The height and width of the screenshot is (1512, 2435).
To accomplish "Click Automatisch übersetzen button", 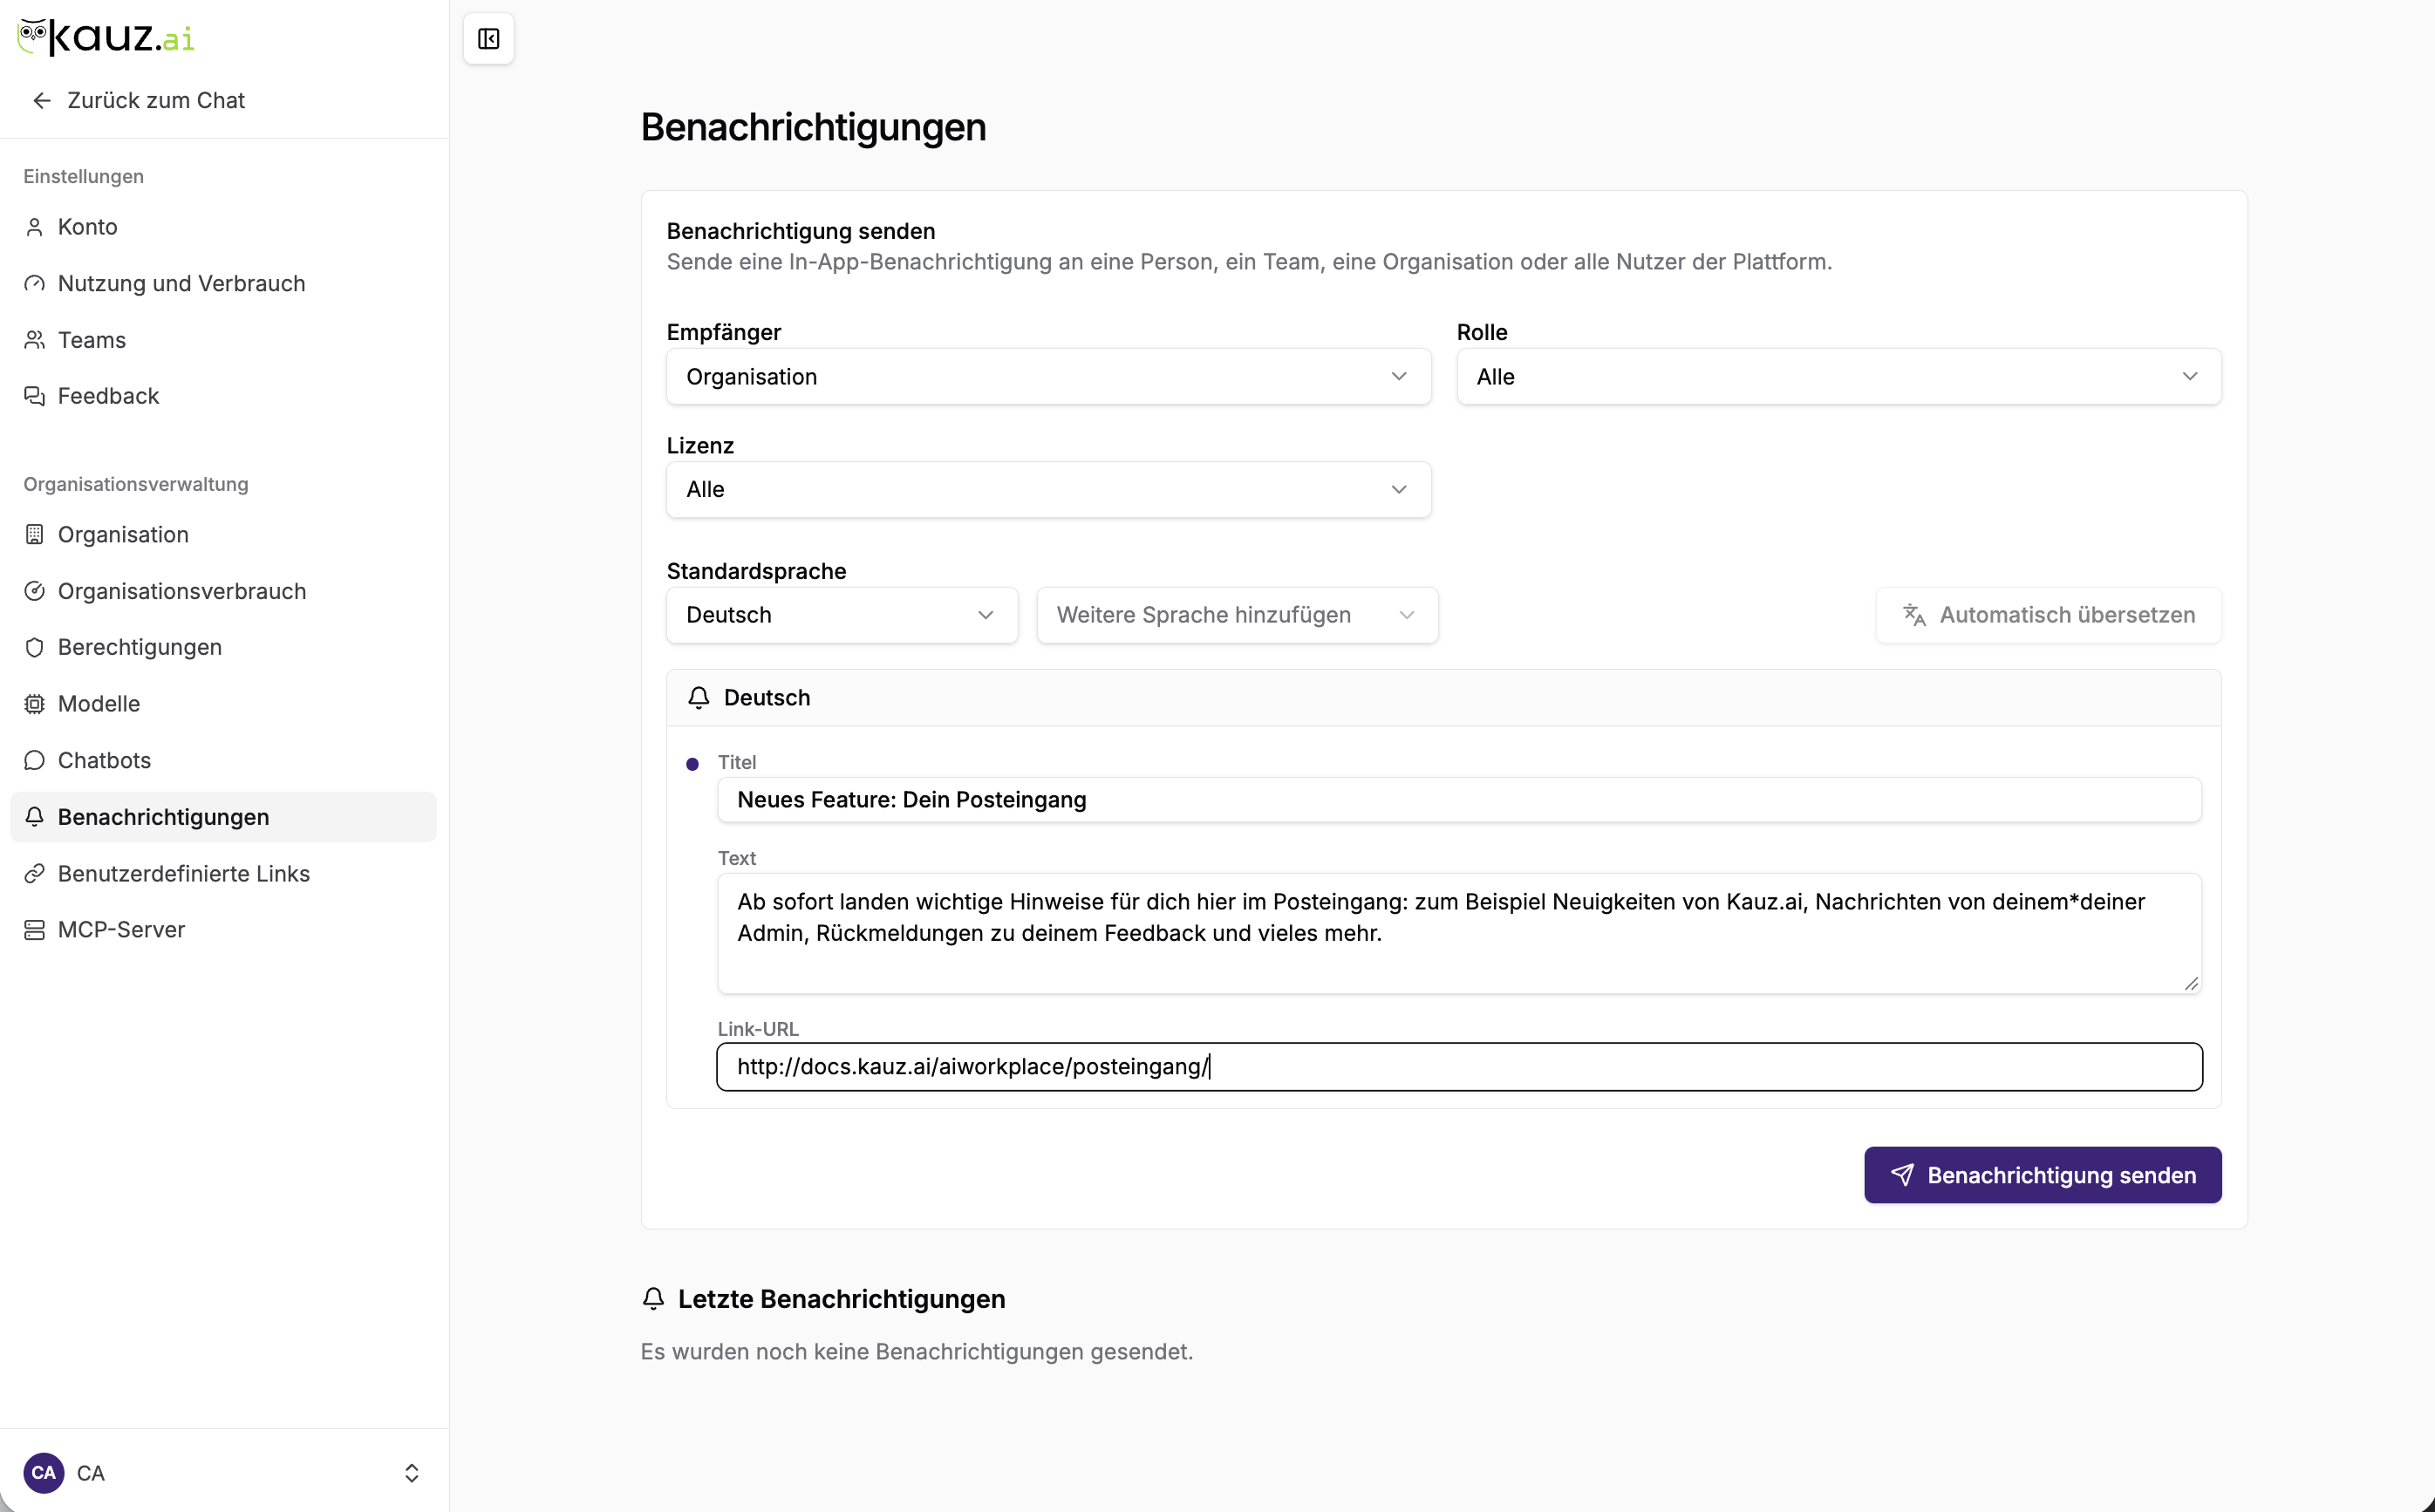I will tap(2048, 615).
